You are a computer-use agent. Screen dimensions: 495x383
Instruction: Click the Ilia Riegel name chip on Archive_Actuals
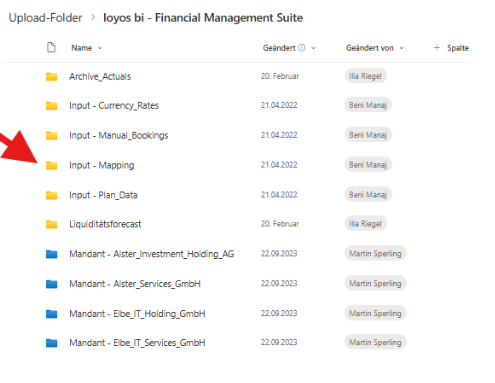(365, 76)
